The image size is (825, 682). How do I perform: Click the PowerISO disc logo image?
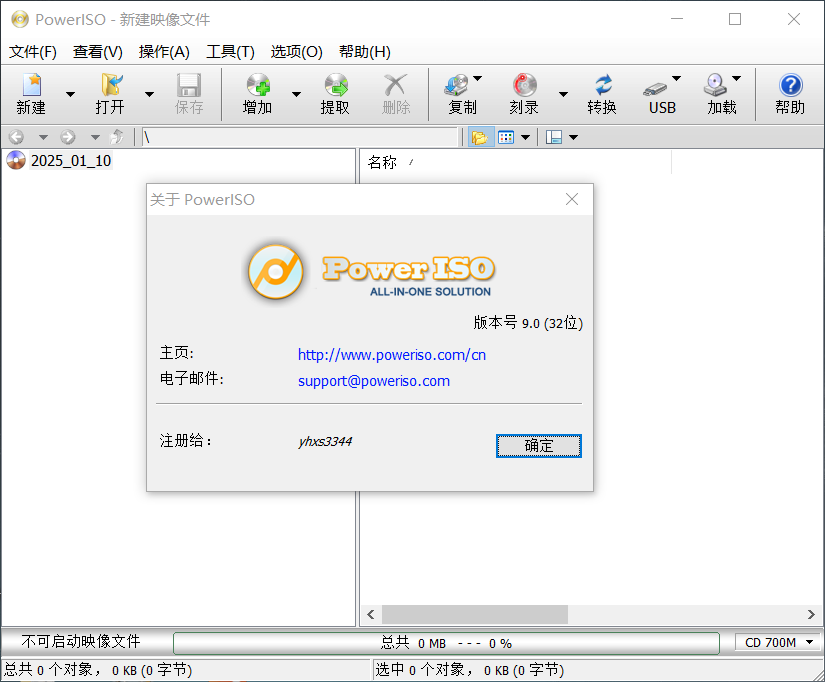tap(276, 272)
